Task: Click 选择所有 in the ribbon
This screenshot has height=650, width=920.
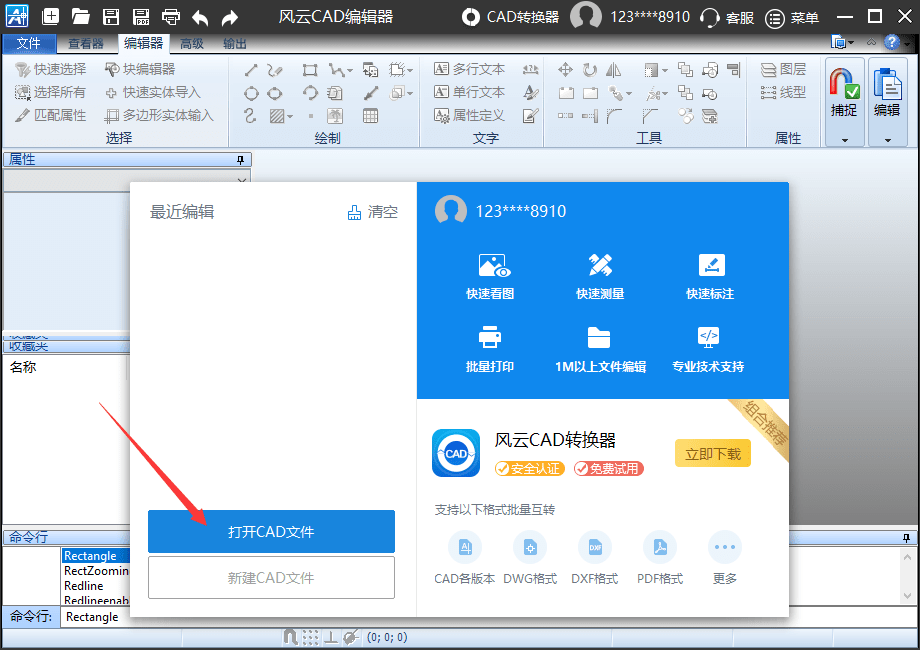Action: click(50, 92)
